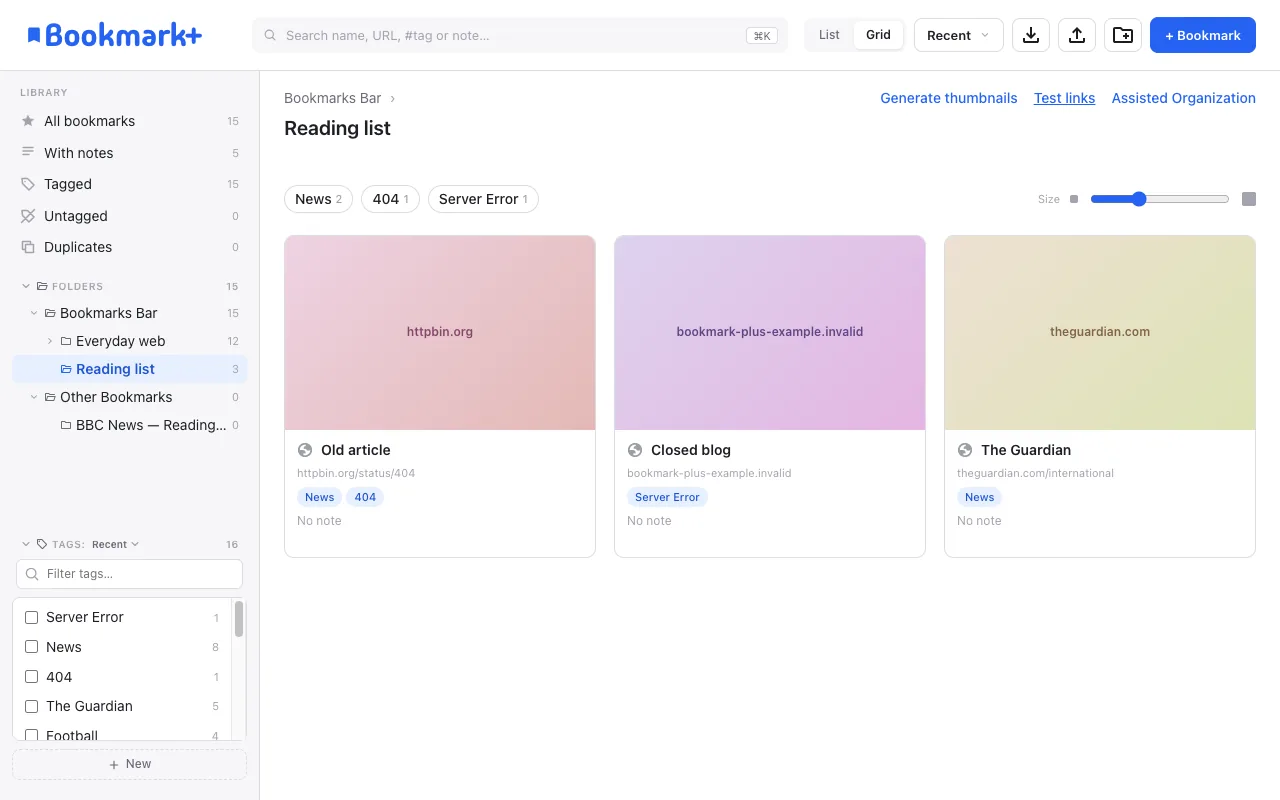Switch to List view
1280x800 pixels.
[x=829, y=35]
